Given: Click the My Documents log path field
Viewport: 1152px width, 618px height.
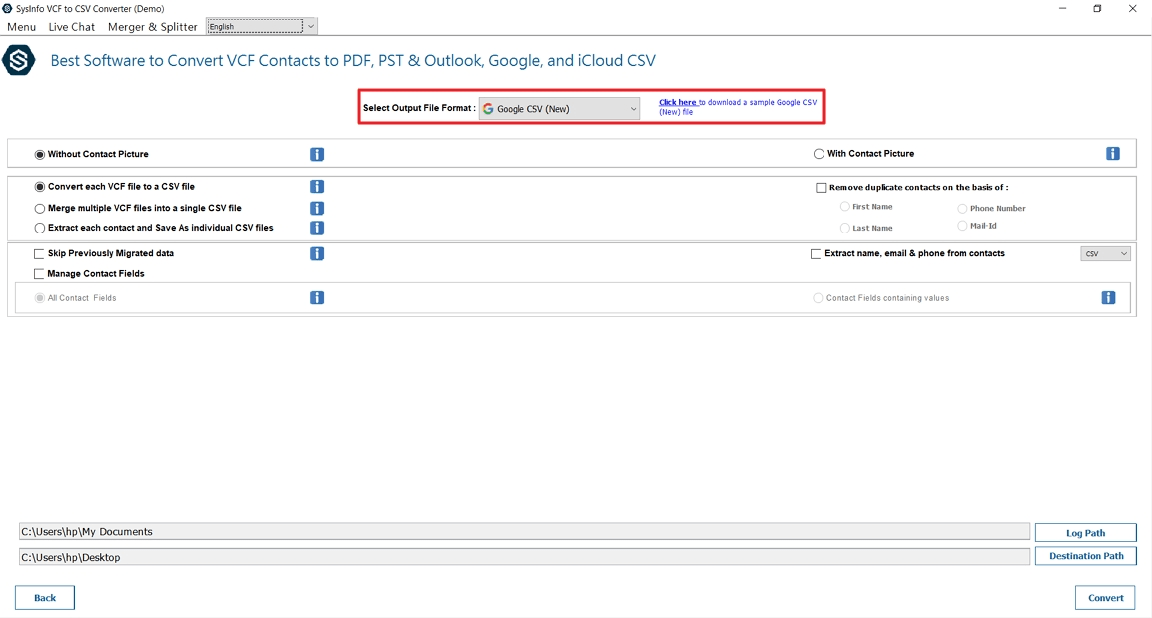Looking at the screenshot, I should [x=524, y=532].
